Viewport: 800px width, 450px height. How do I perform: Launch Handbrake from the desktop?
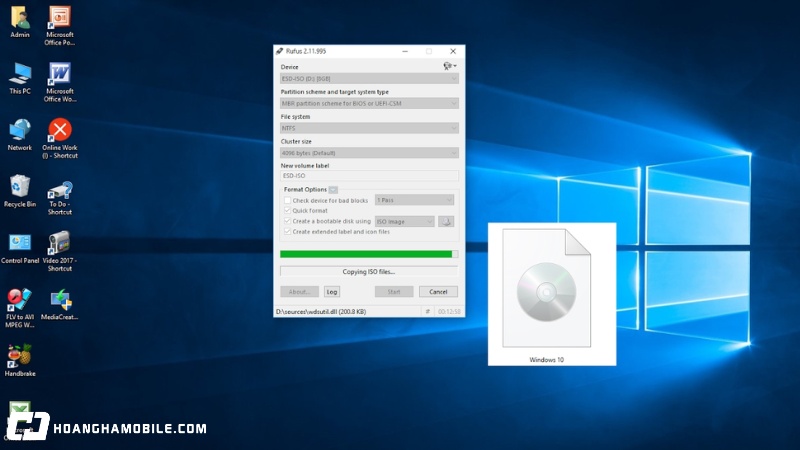(19, 360)
